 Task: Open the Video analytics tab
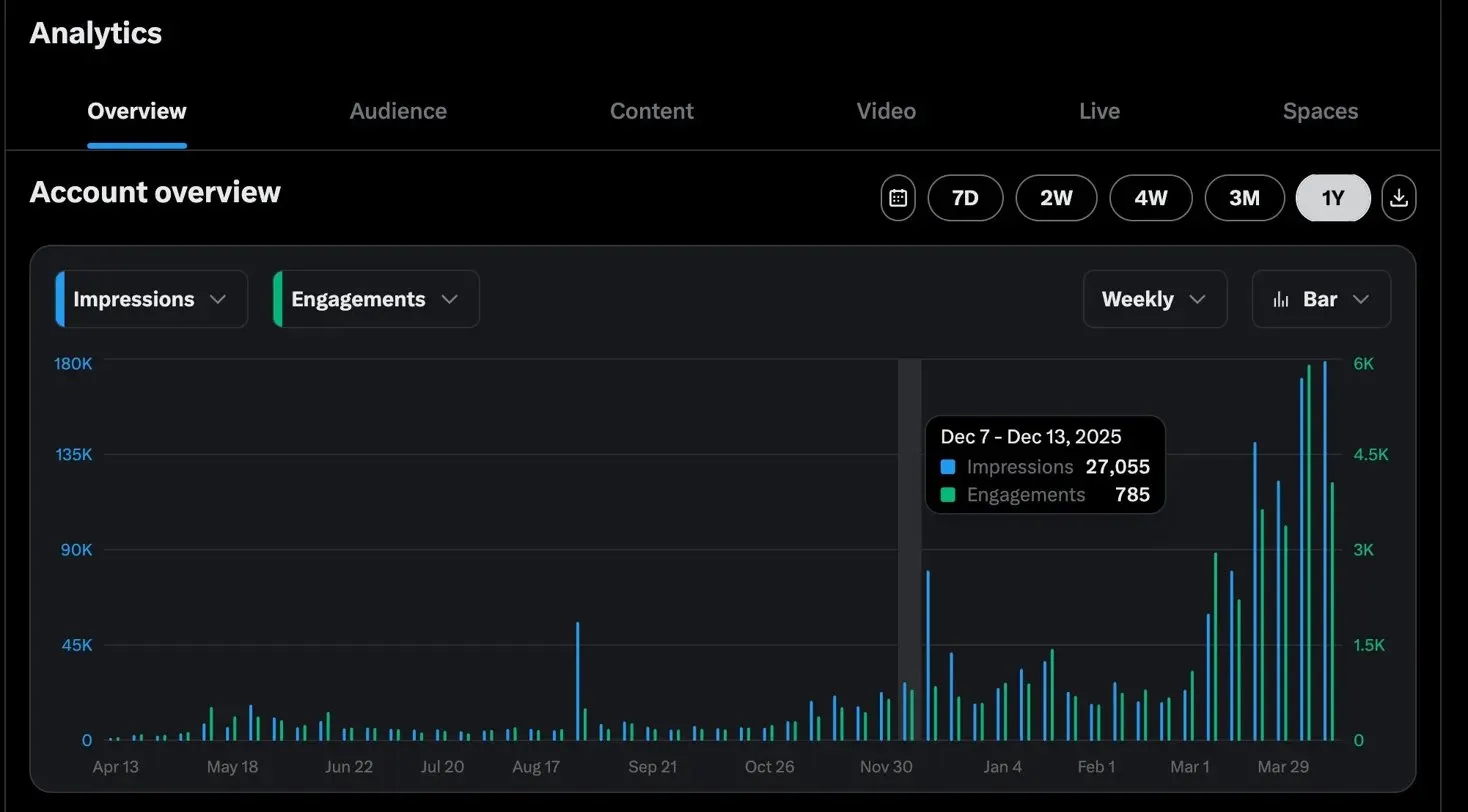click(886, 111)
